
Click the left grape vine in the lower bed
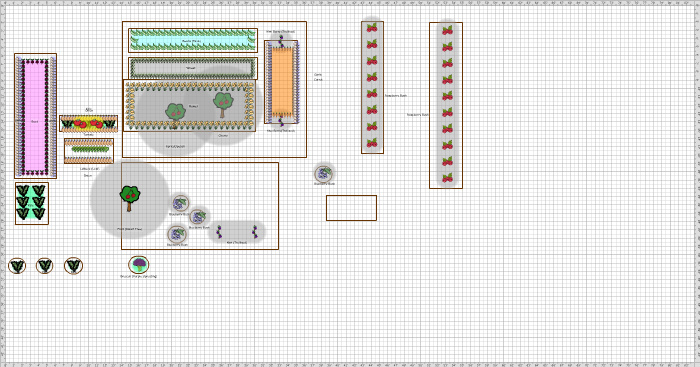pos(219,232)
